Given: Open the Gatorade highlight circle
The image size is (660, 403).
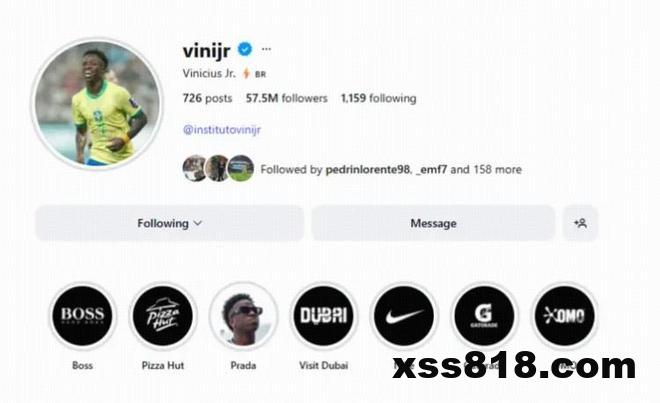Looking at the screenshot, I should (484, 316).
